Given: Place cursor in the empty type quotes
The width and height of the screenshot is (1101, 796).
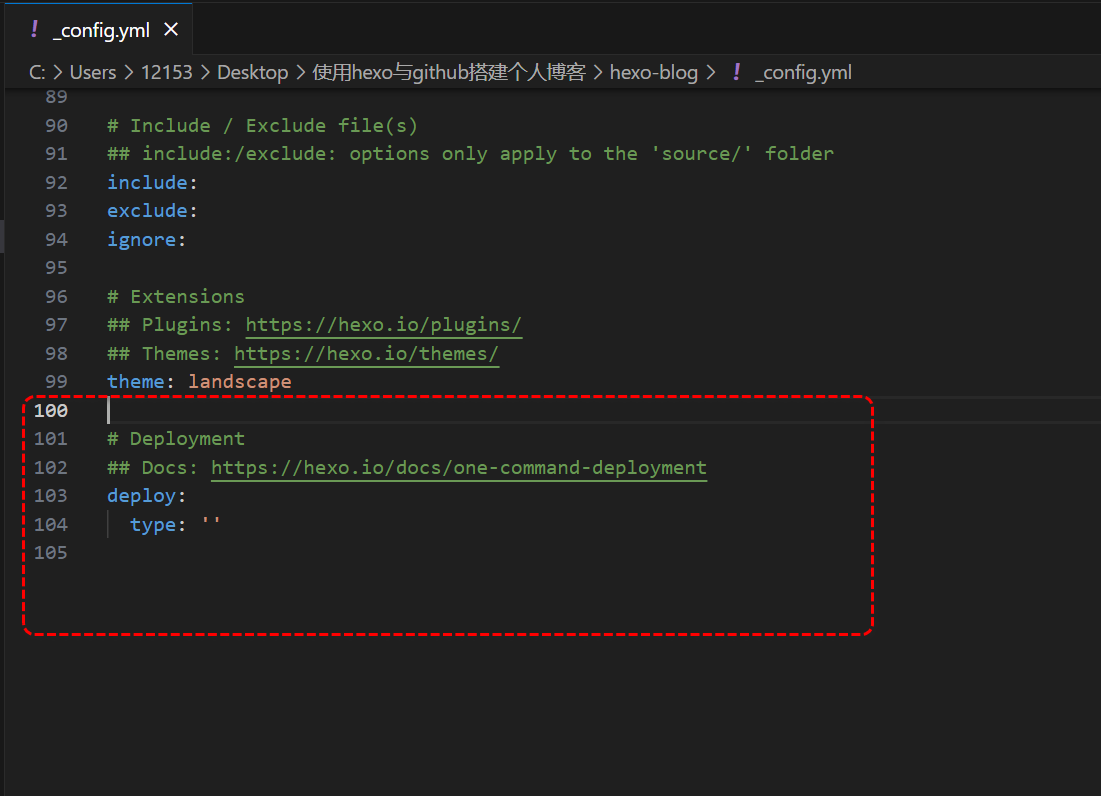Looking at the screenshot, I should click(211, 524).
